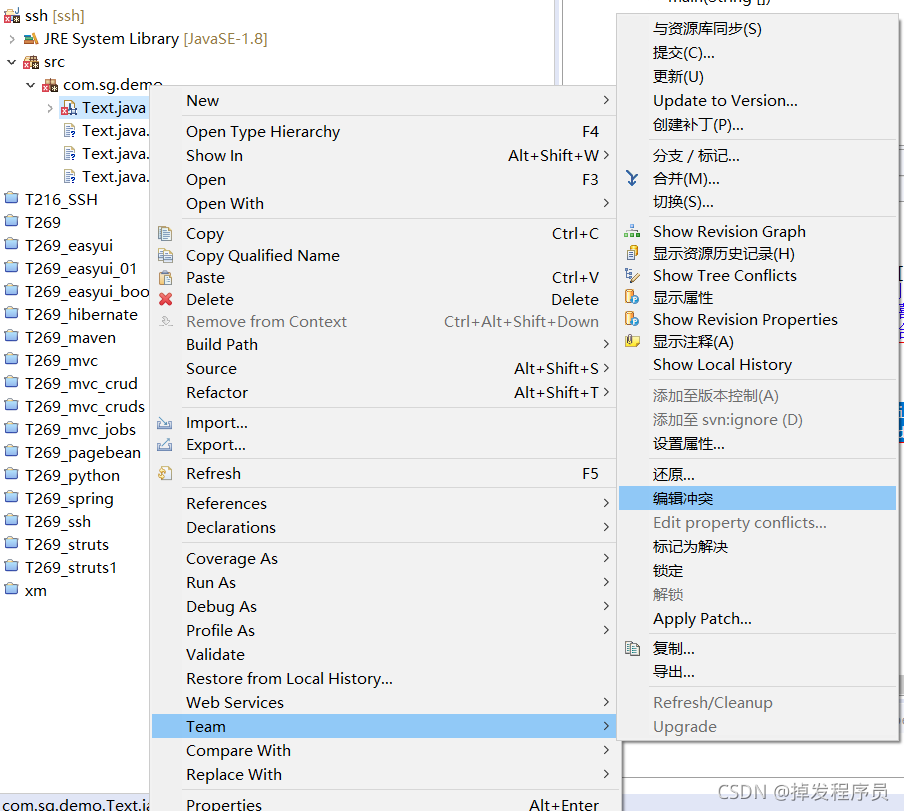Choose 切换(S)... switch entry
This screenshot has height=811, width=904.
[757, 202]
